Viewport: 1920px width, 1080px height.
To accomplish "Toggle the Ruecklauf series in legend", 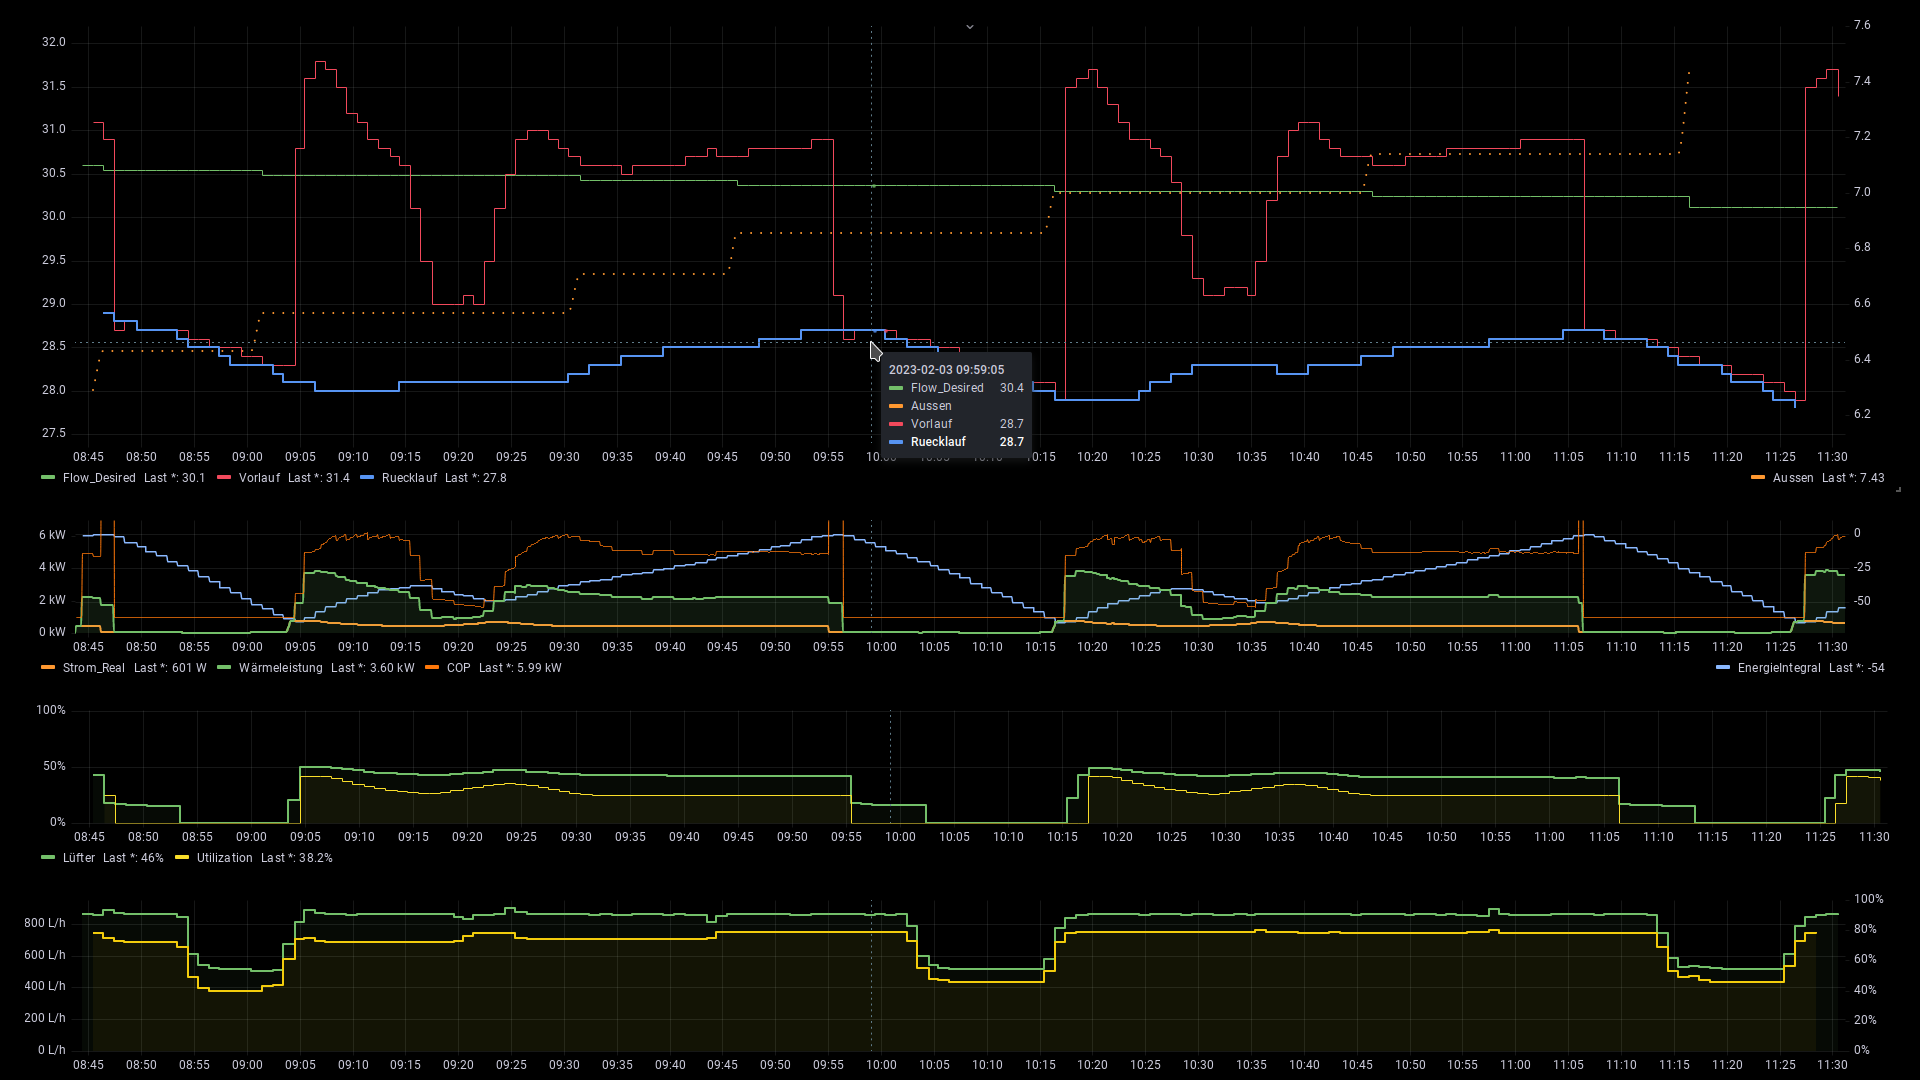I will 409,478.
